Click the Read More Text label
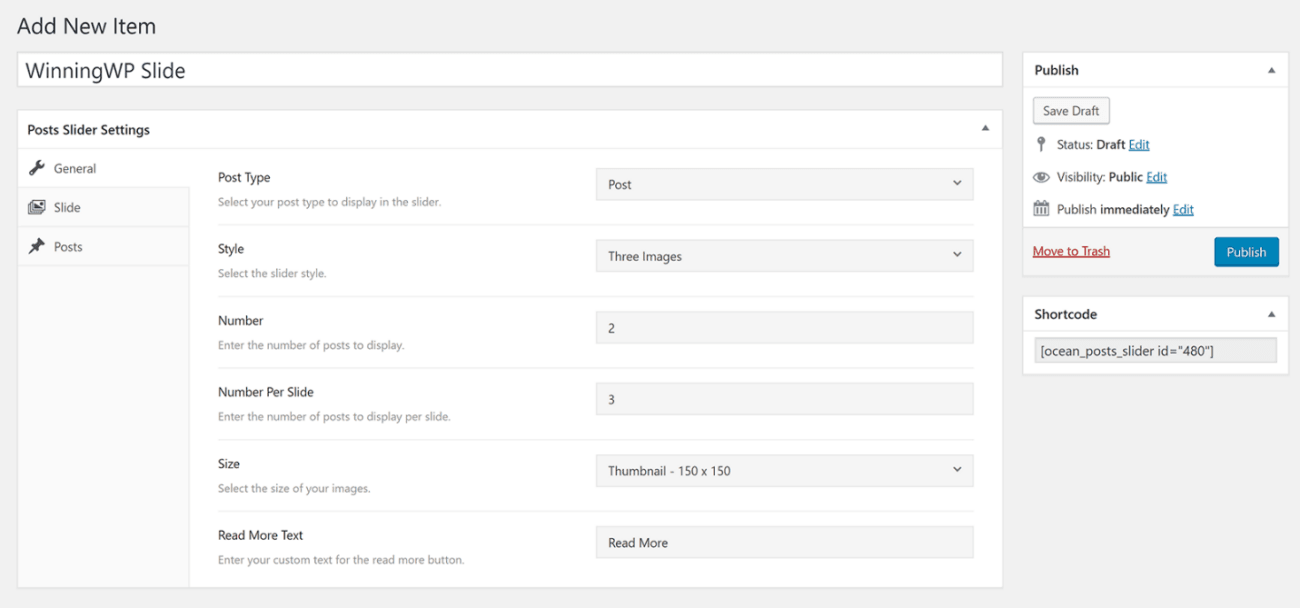 coord(261,535)
